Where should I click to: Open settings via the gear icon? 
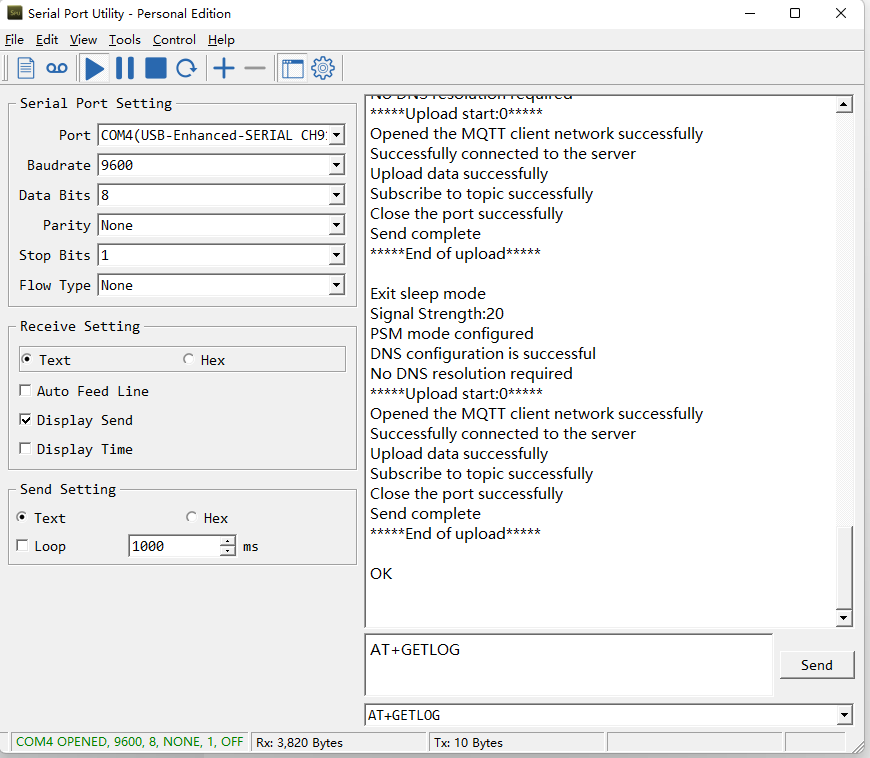[323, 68]
